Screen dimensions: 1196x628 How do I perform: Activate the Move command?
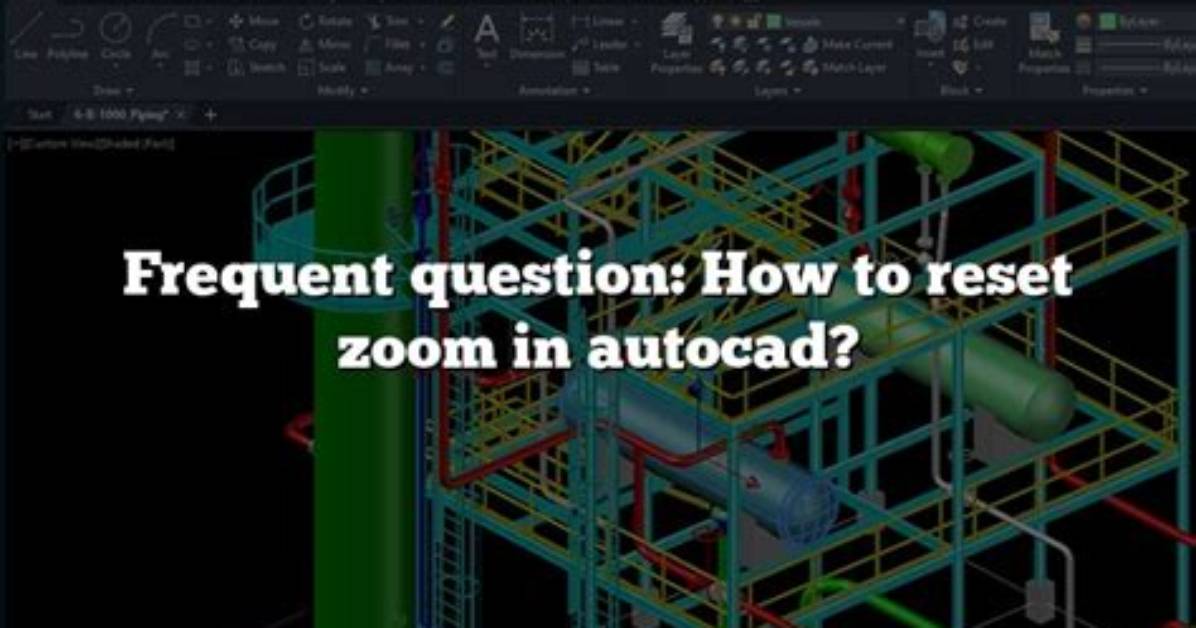[x=256, y=22]
